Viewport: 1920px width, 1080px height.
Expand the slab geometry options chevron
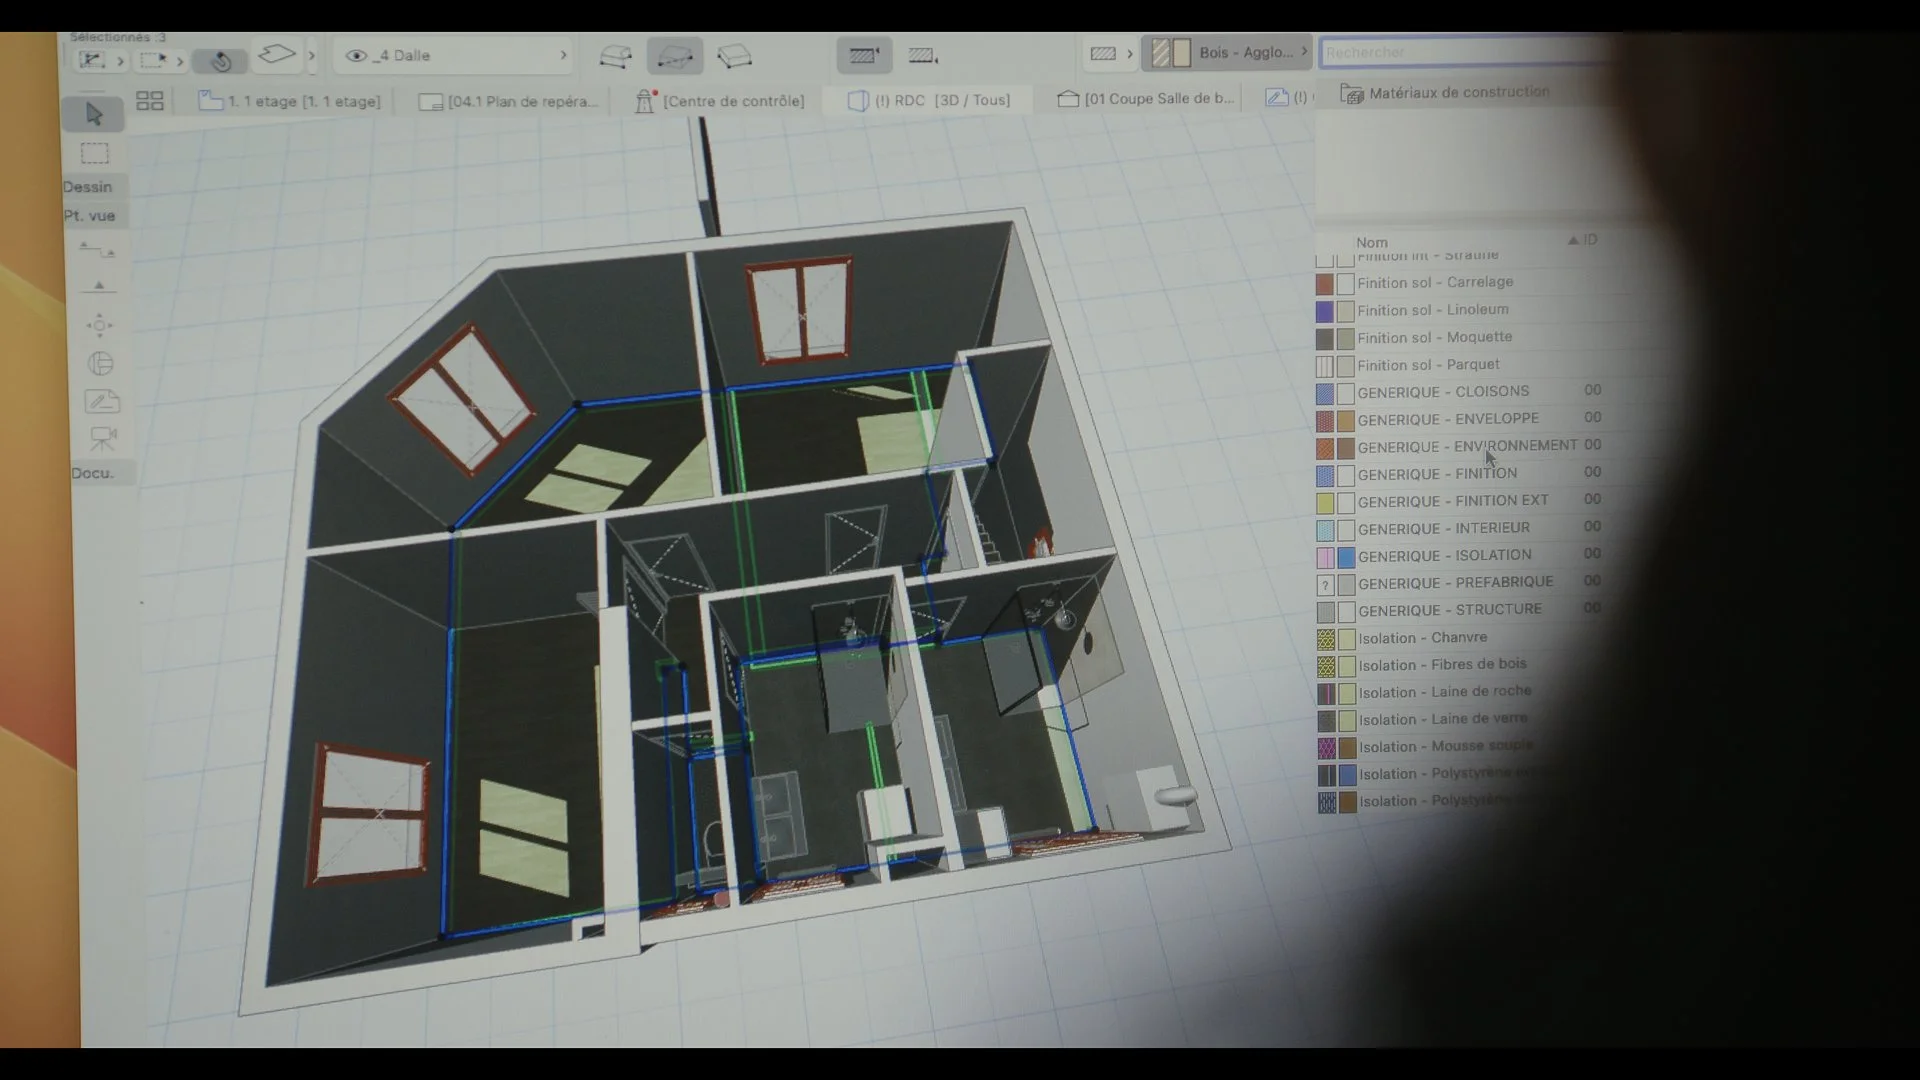click(312, 56)
